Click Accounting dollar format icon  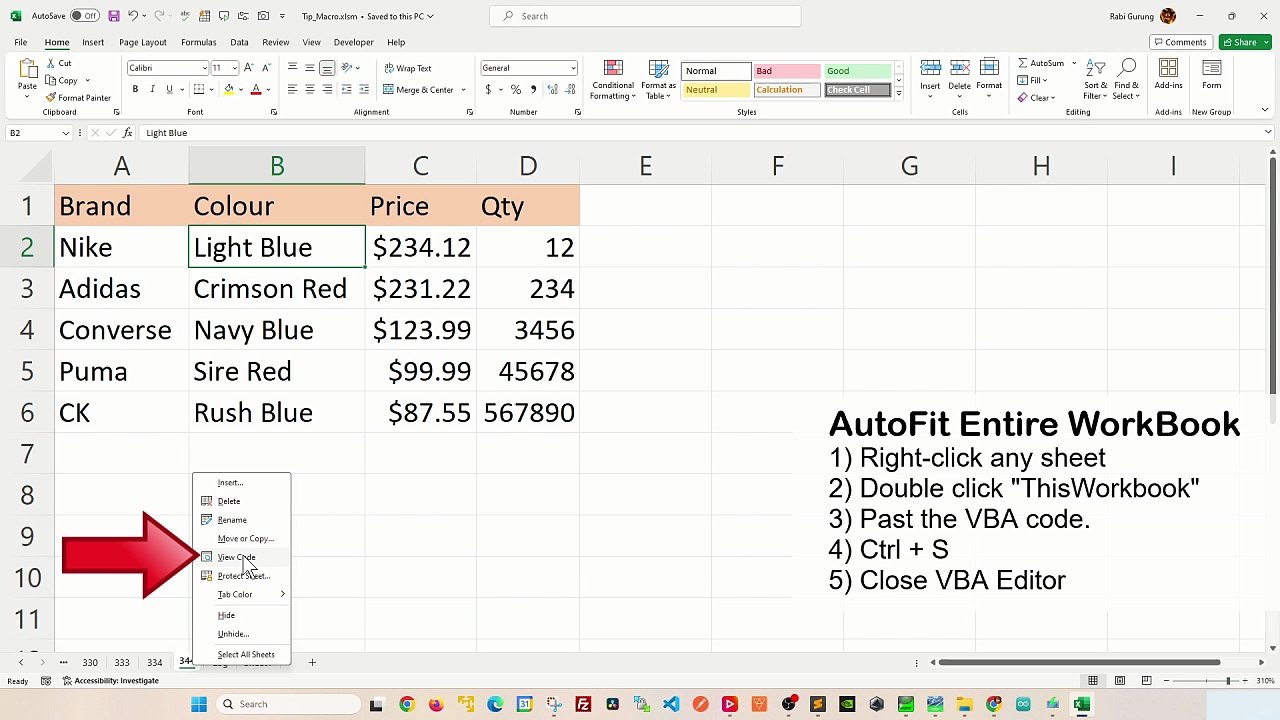(x=488, y=89)
